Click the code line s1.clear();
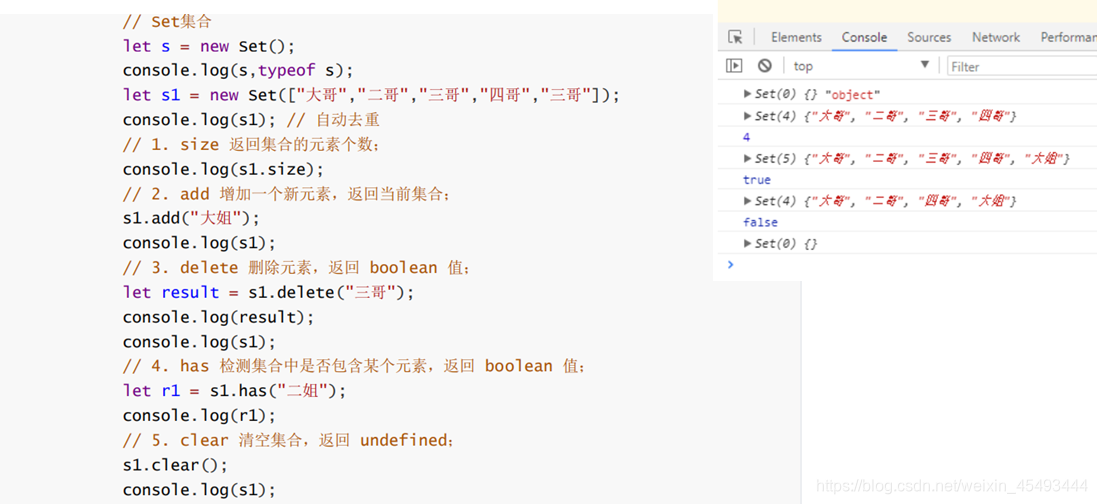Image resolution: width=1097 pixels, height=504 pixels. 176,465
